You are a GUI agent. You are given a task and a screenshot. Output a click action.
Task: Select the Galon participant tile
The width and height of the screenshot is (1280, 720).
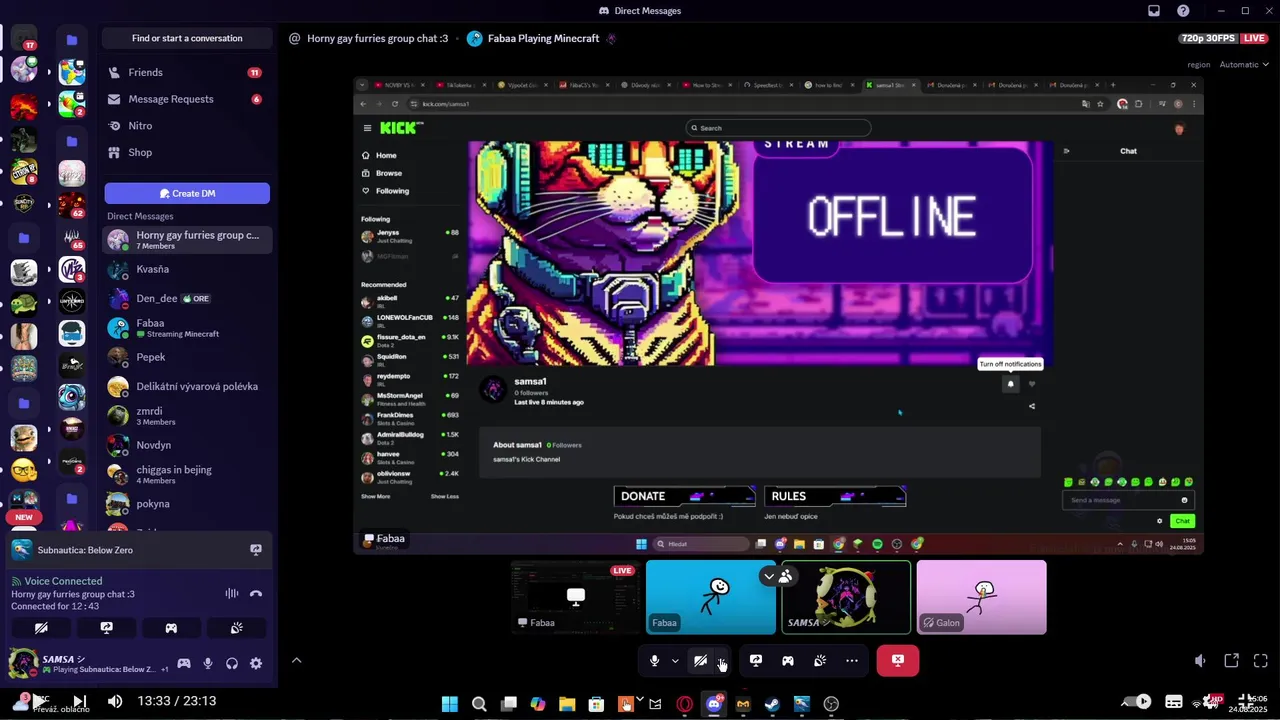(x=981, y=597)
